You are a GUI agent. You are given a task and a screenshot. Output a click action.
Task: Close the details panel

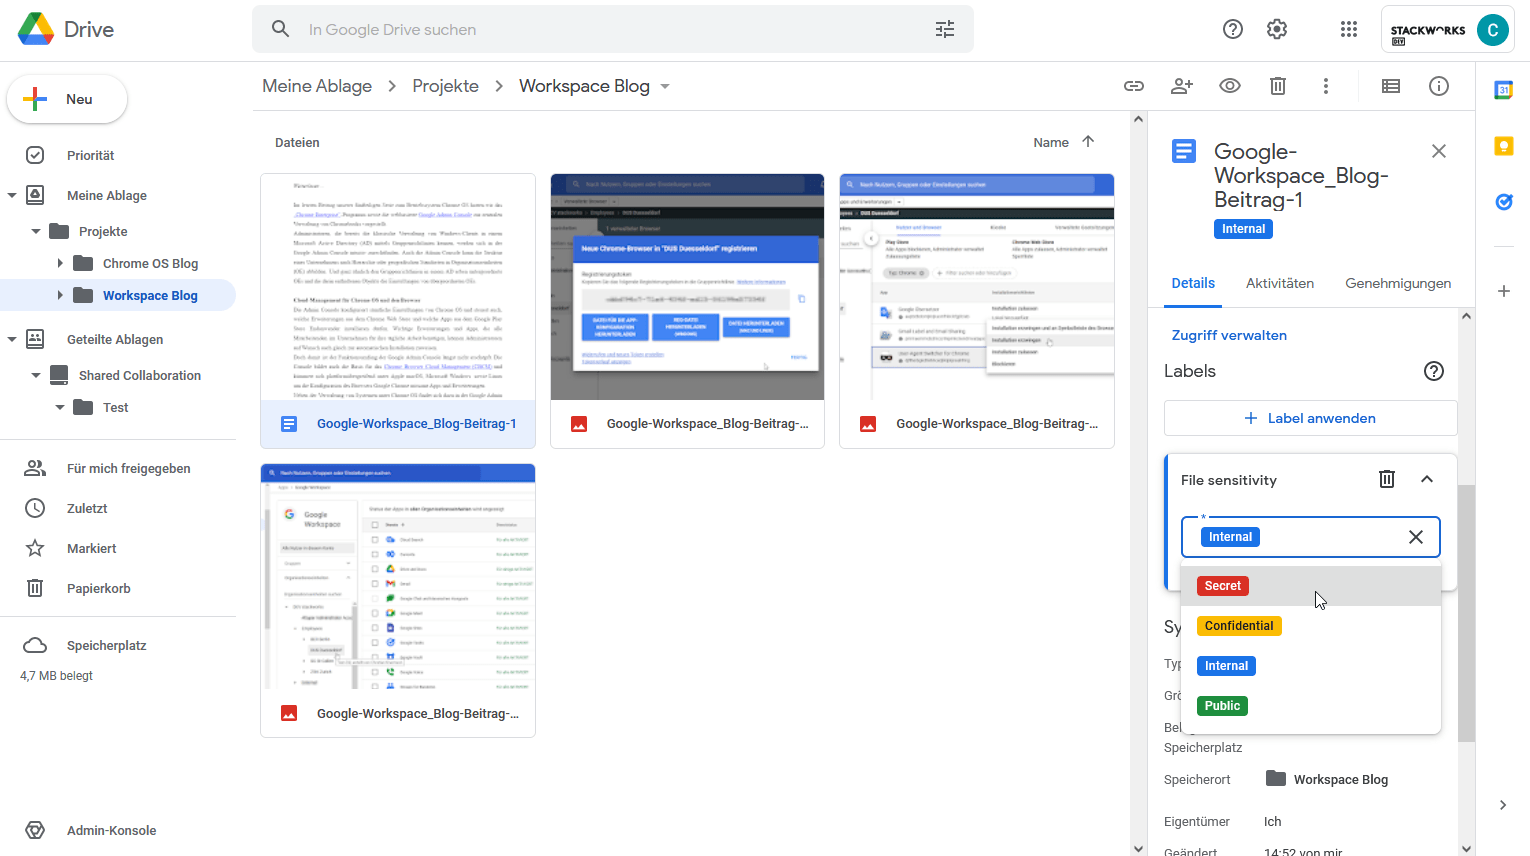tap(1439, 151)
